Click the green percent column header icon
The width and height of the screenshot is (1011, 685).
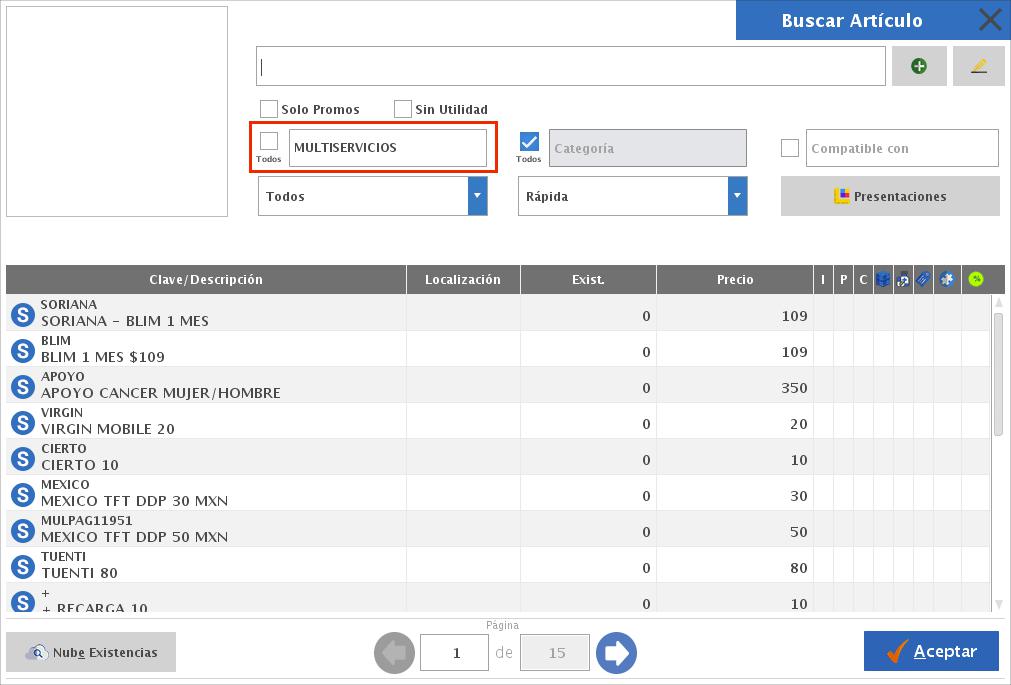976,280
